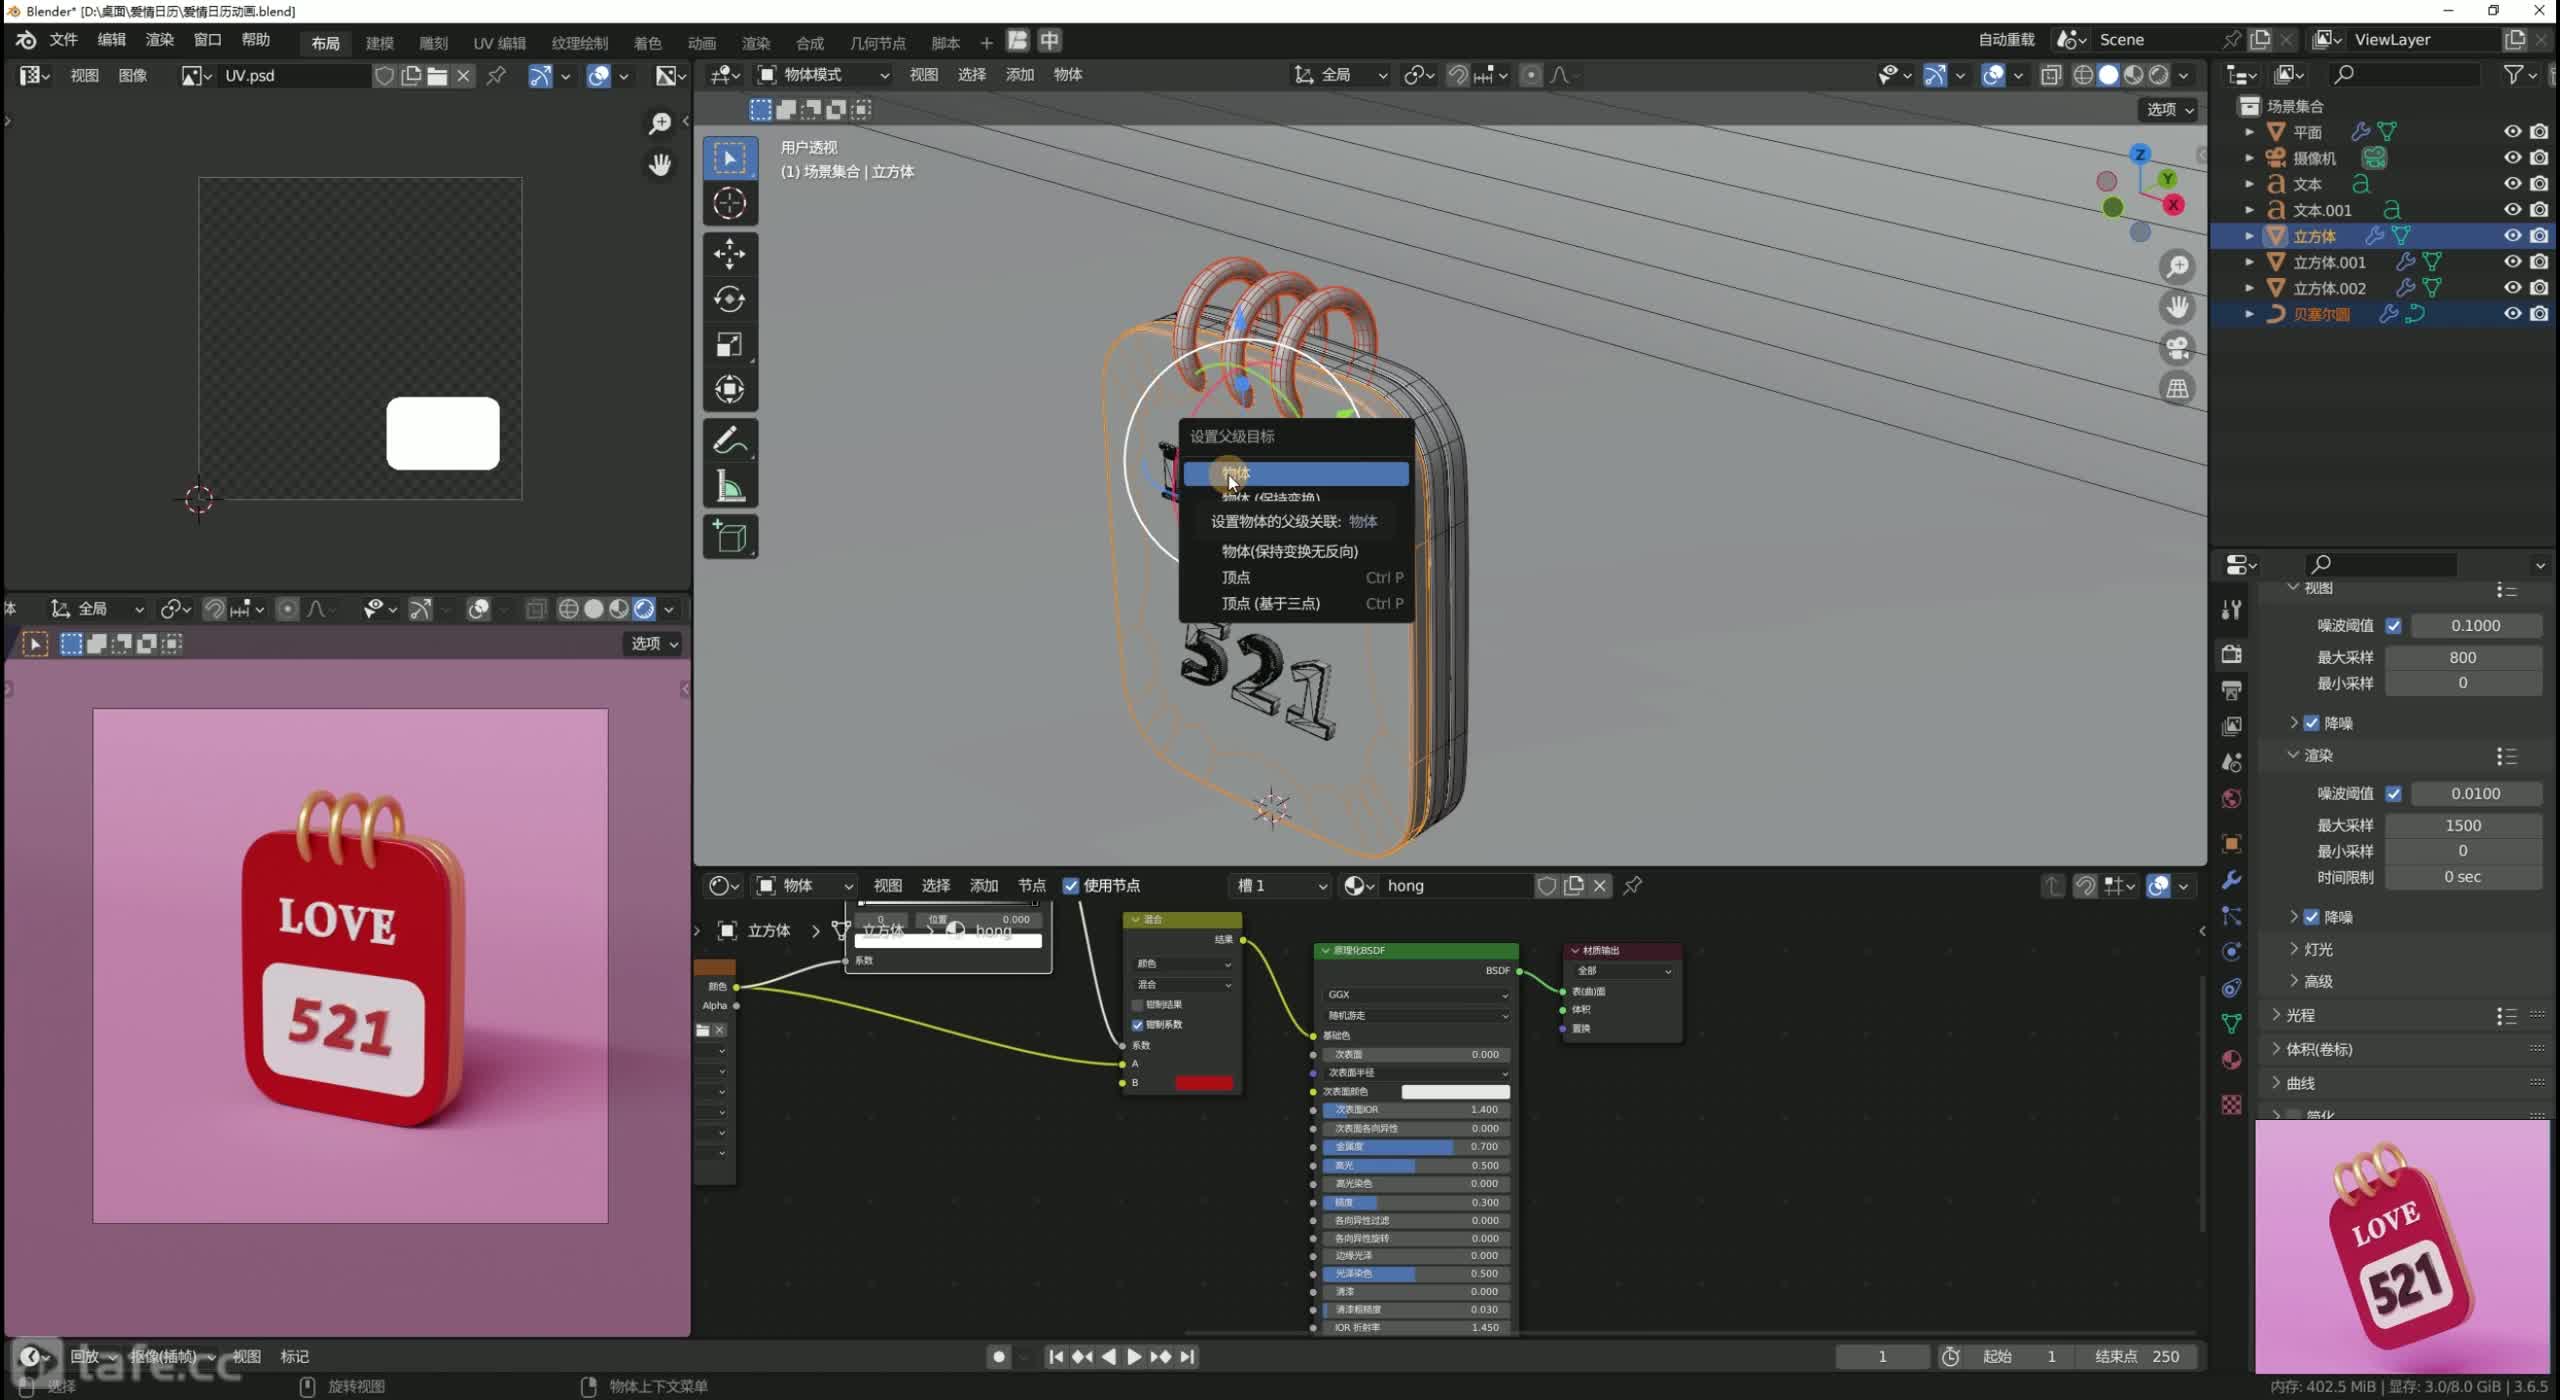Choose 物体(保持变换无反向) parent option
This screenshot has height=1400, width=2560.
click(x=1296, y=551)
